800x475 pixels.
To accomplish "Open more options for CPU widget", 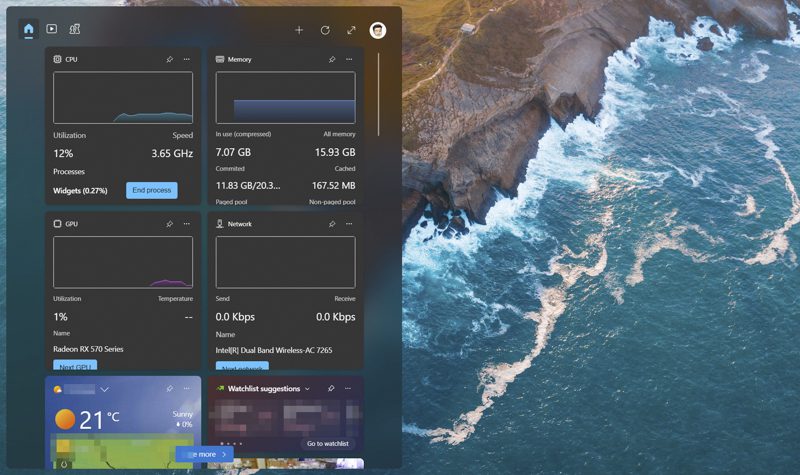I will [187, 59].
